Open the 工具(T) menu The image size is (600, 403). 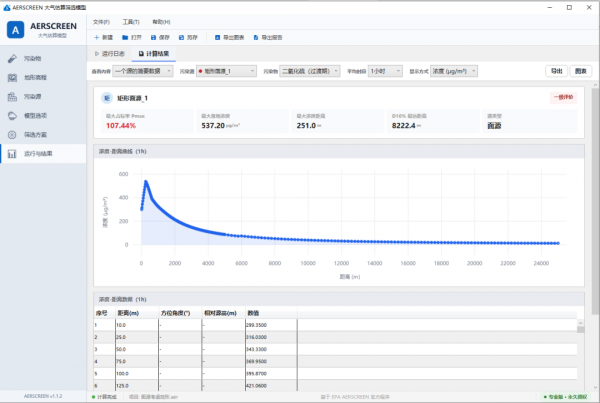[131, 22]
